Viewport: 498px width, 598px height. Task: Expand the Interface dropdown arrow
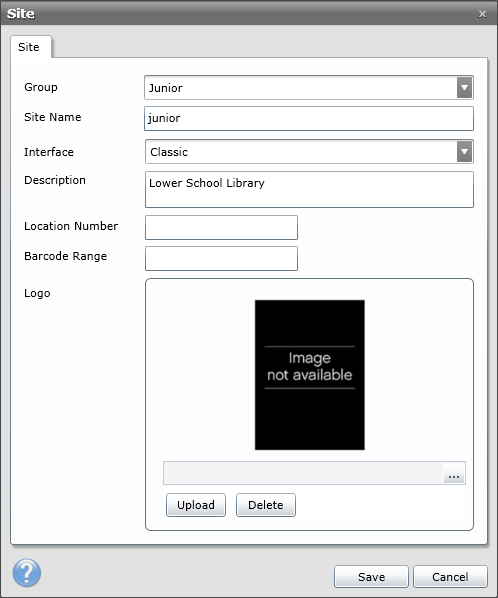coord(464,151)
